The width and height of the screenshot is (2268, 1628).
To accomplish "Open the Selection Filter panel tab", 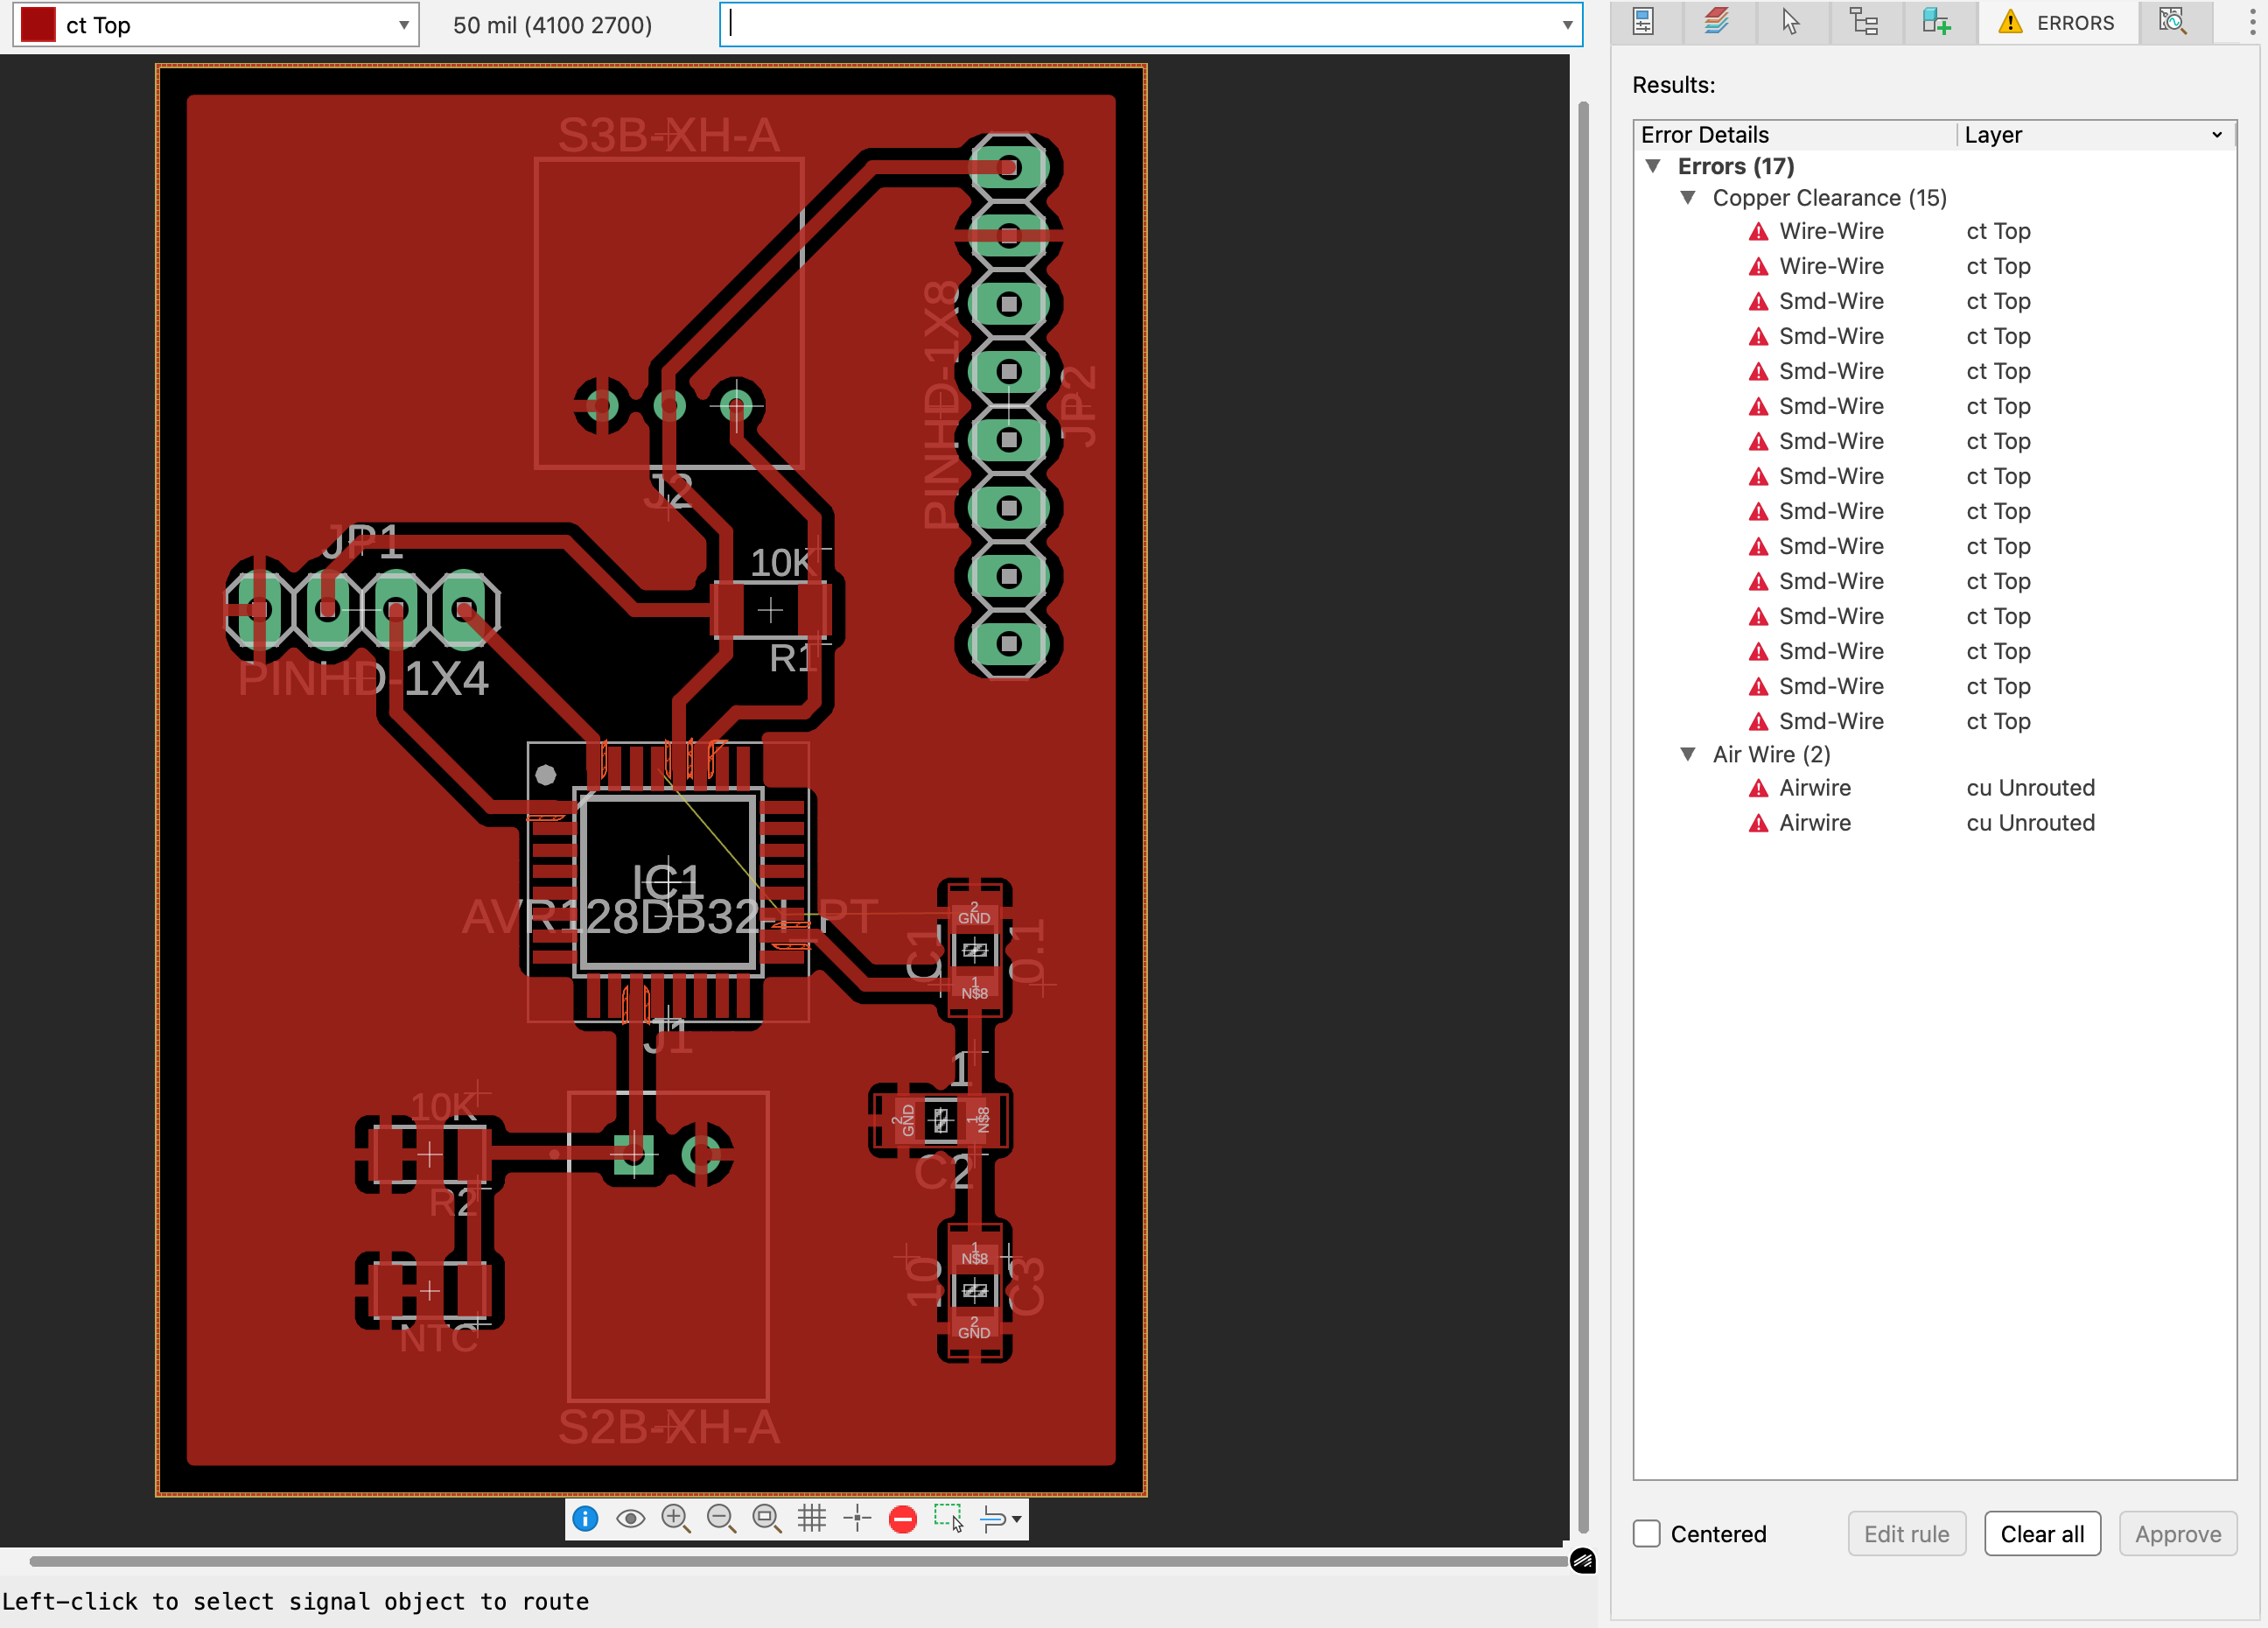I will pos(1790,22).
